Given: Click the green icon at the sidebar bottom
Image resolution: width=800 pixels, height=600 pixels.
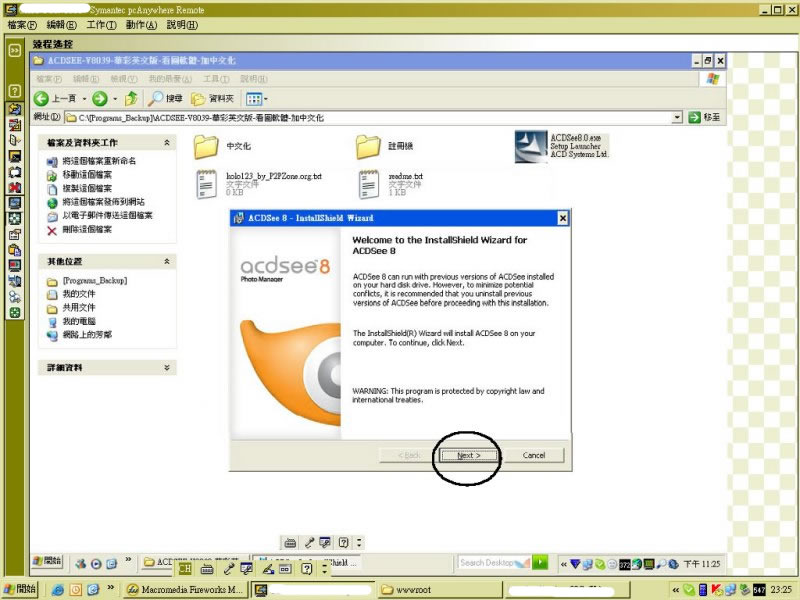Looking at the screenshot, I should [x=15, y=313].
